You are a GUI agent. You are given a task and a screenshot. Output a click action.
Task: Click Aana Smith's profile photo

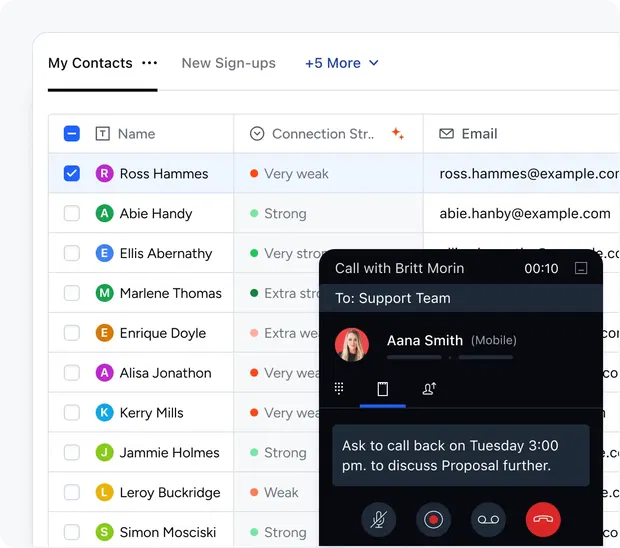pos(352,345)
